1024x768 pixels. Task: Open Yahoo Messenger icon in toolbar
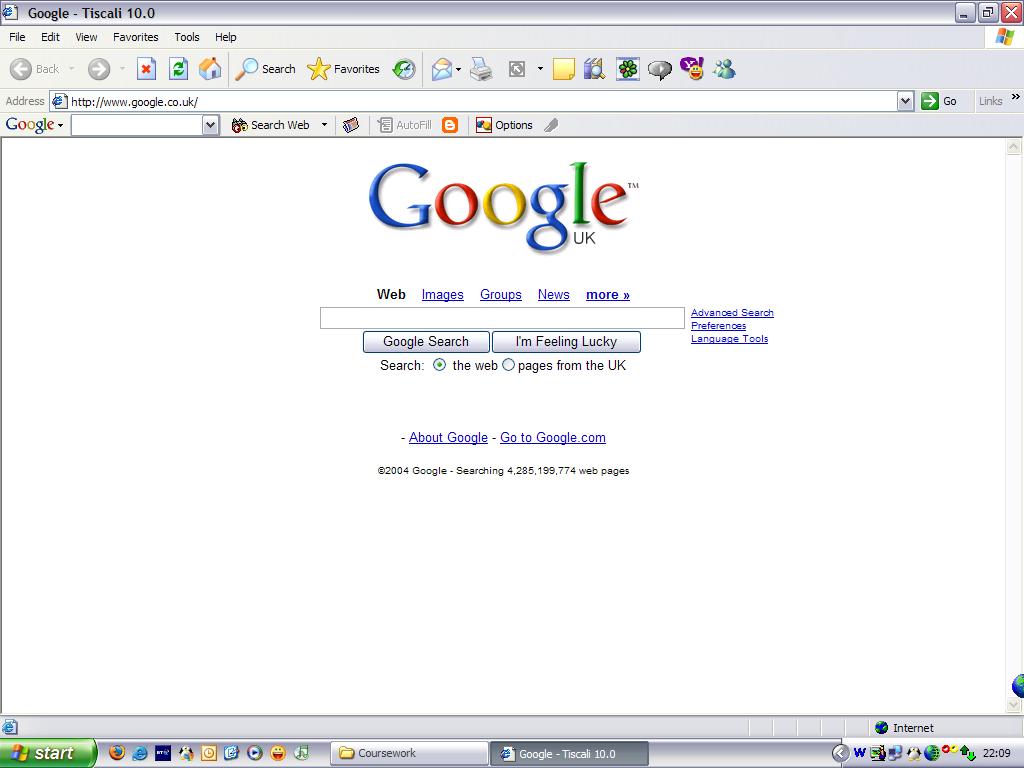(692, 69)
